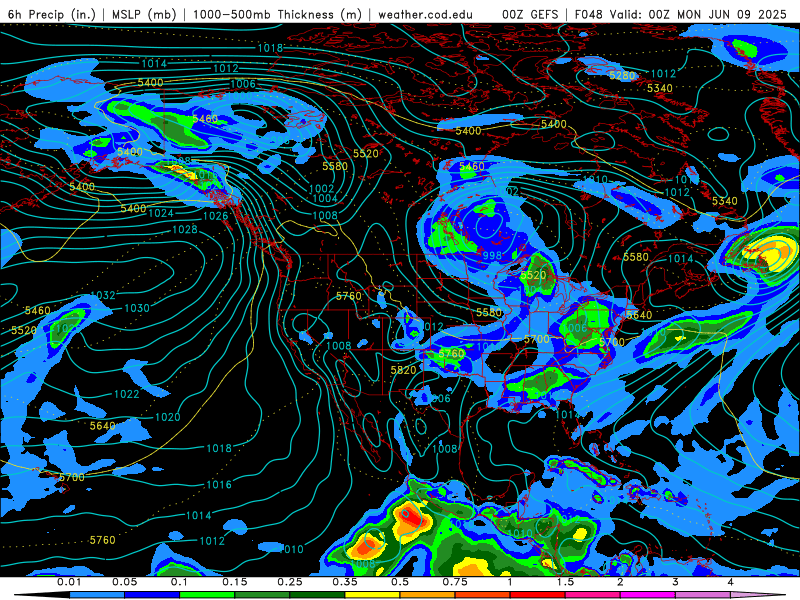Click the '1032' pressure contour label

click(x=103, y=295)
